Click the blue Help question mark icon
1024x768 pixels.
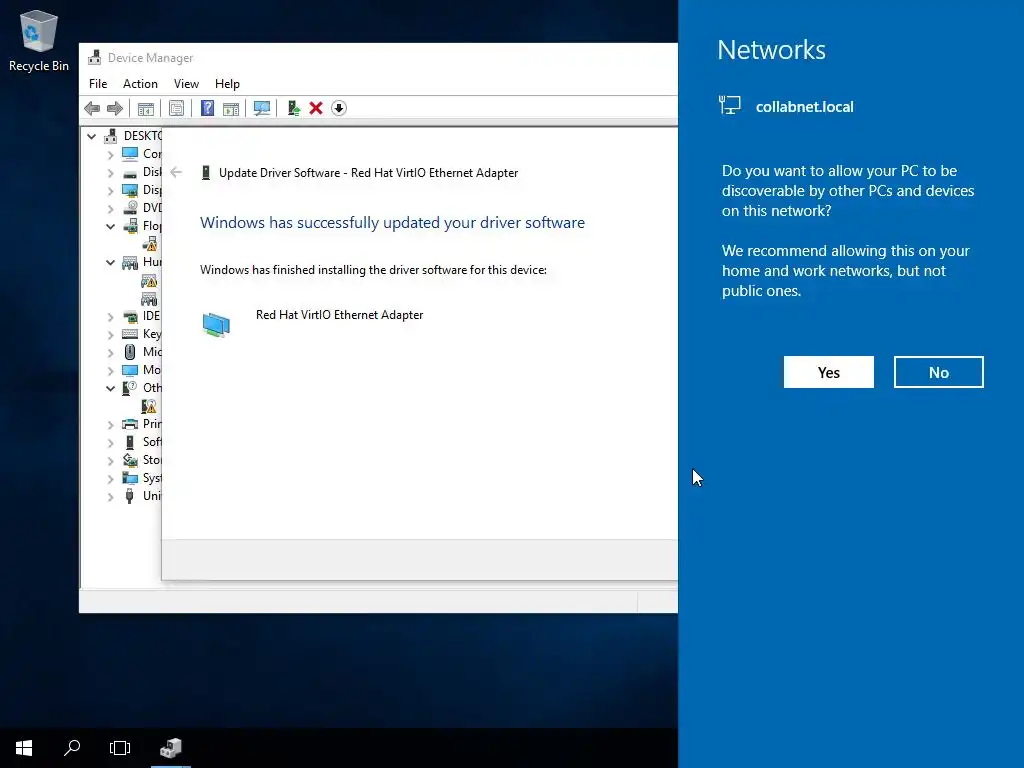(207, 108)
